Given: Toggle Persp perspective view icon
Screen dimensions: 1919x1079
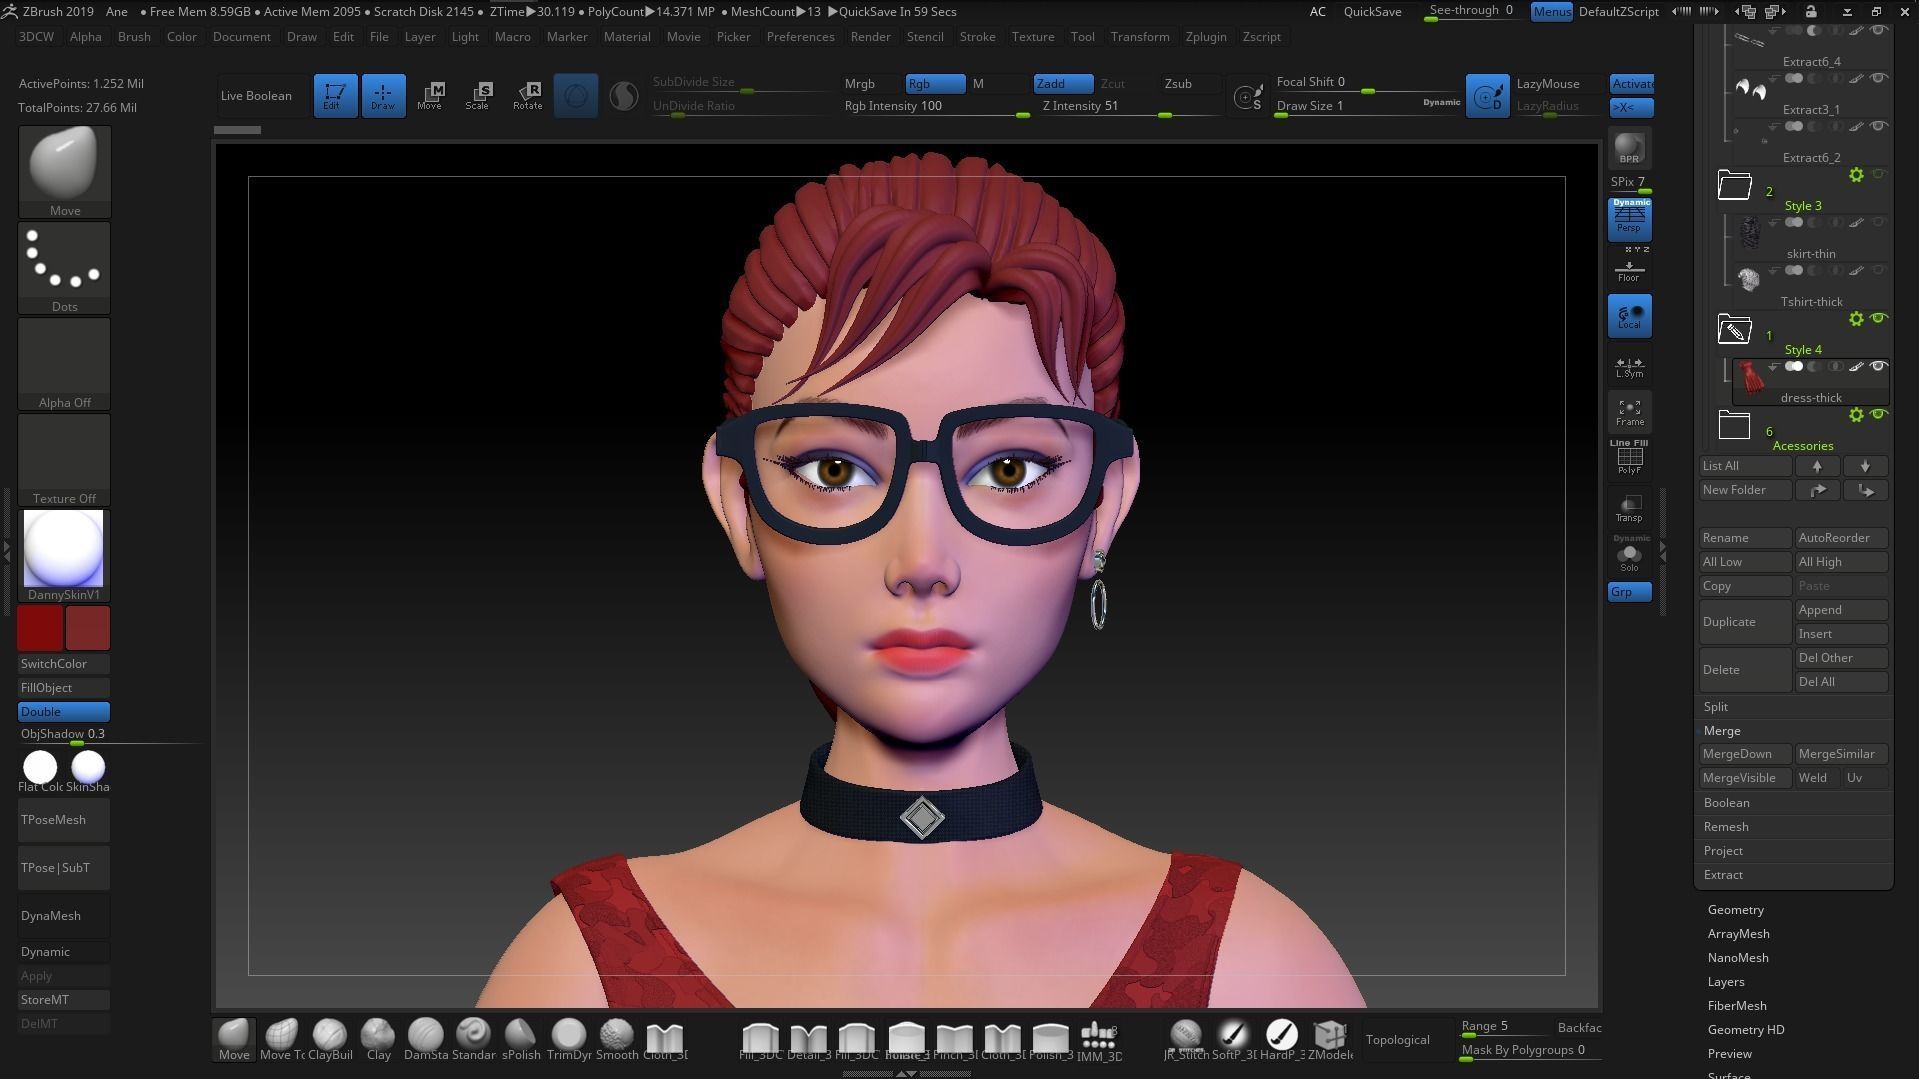Looking at the screenshot, I should (x=1629, y=219).
